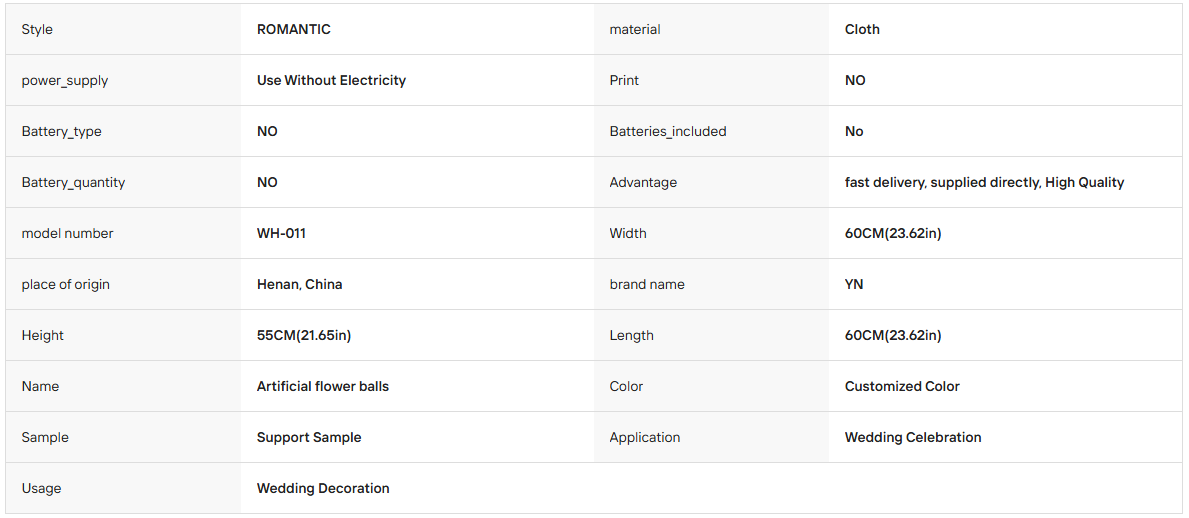Screen dimensions: 1189x518
Task: Click the Artificial flower balls name
Action: (x=323, y=386)
